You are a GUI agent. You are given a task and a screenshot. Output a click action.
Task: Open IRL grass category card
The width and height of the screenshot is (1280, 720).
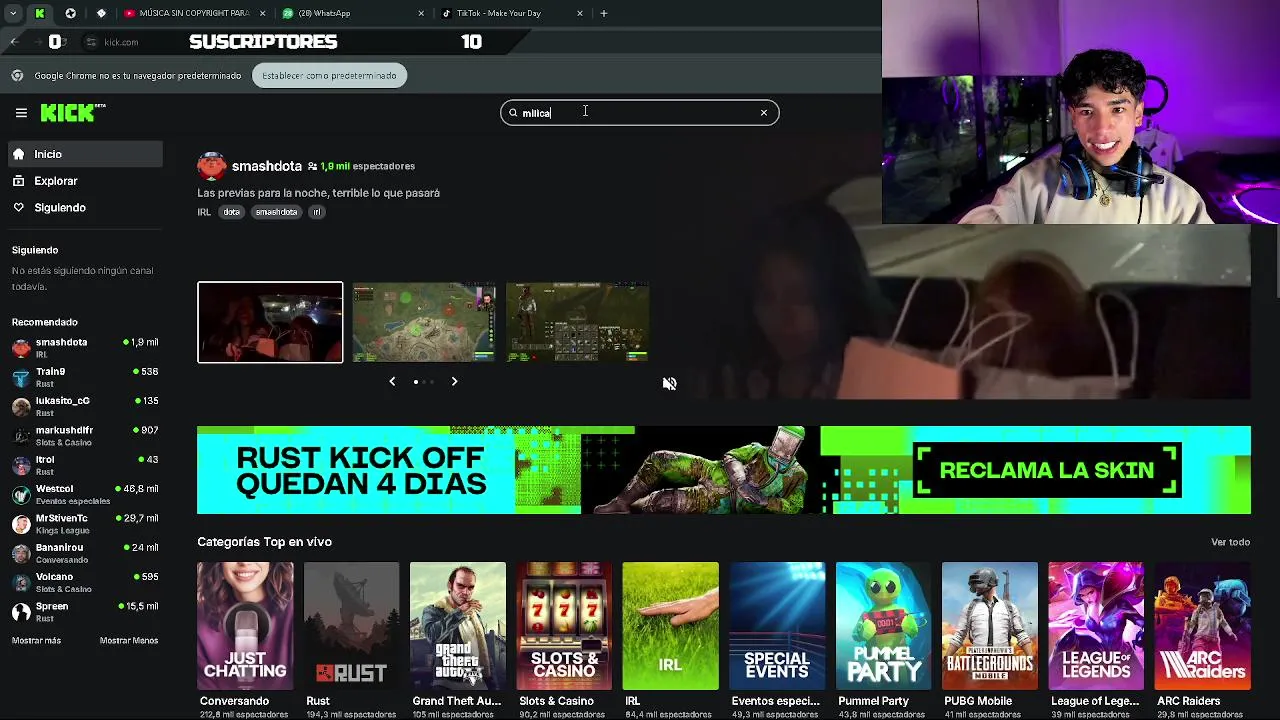click(x=670, y=626)
